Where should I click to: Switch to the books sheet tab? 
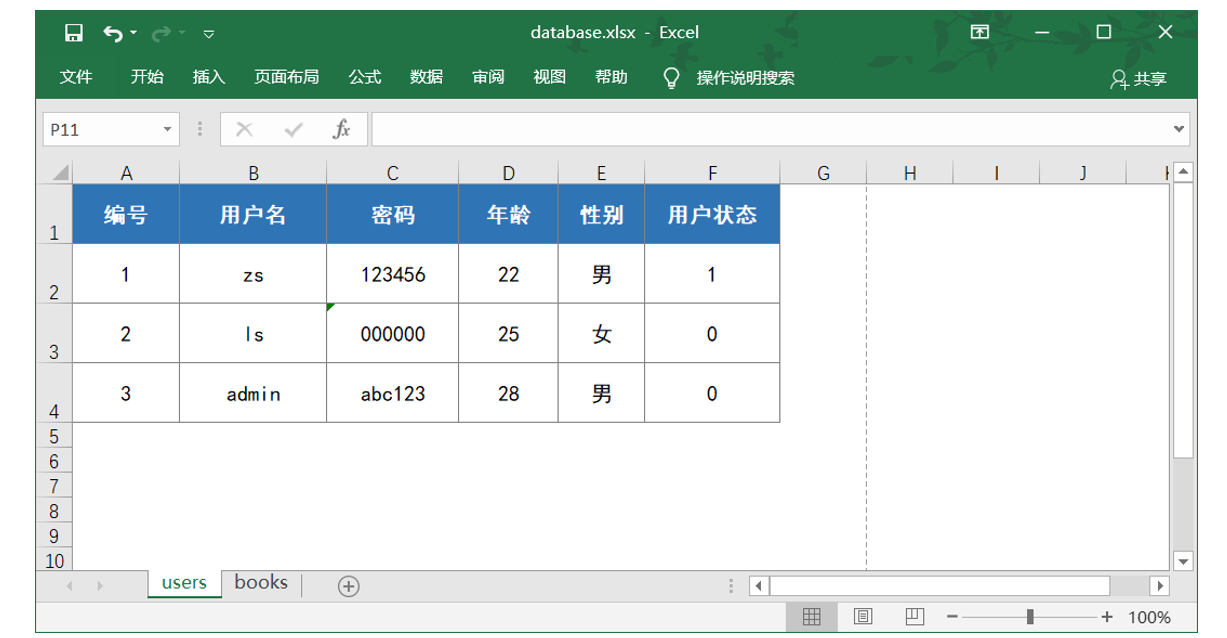[260, 582]
